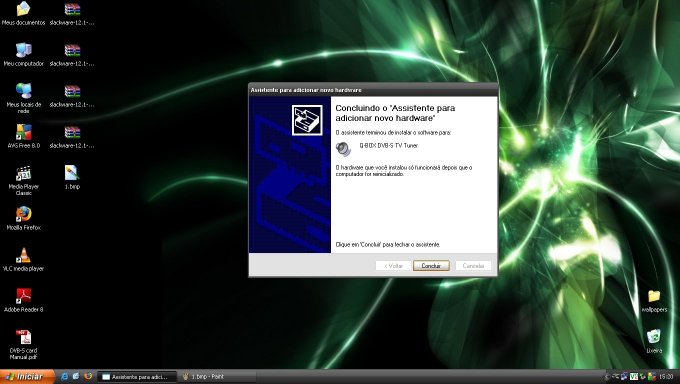Select VLC media player desktop shortcut
Screen dimensions: 680x384
(23, 259)
